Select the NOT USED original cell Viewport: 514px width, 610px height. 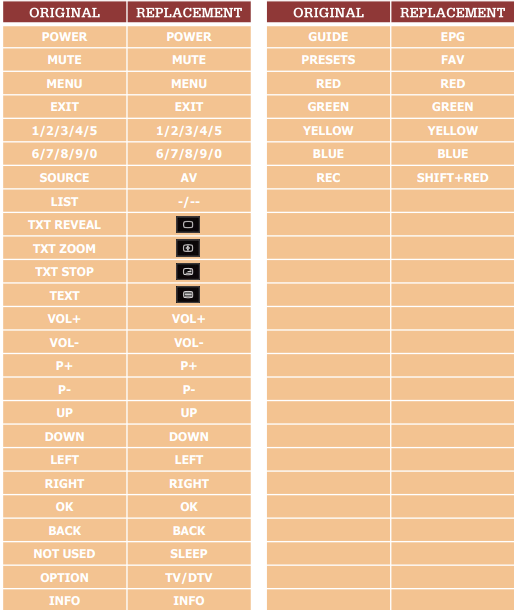coord(65,554)
